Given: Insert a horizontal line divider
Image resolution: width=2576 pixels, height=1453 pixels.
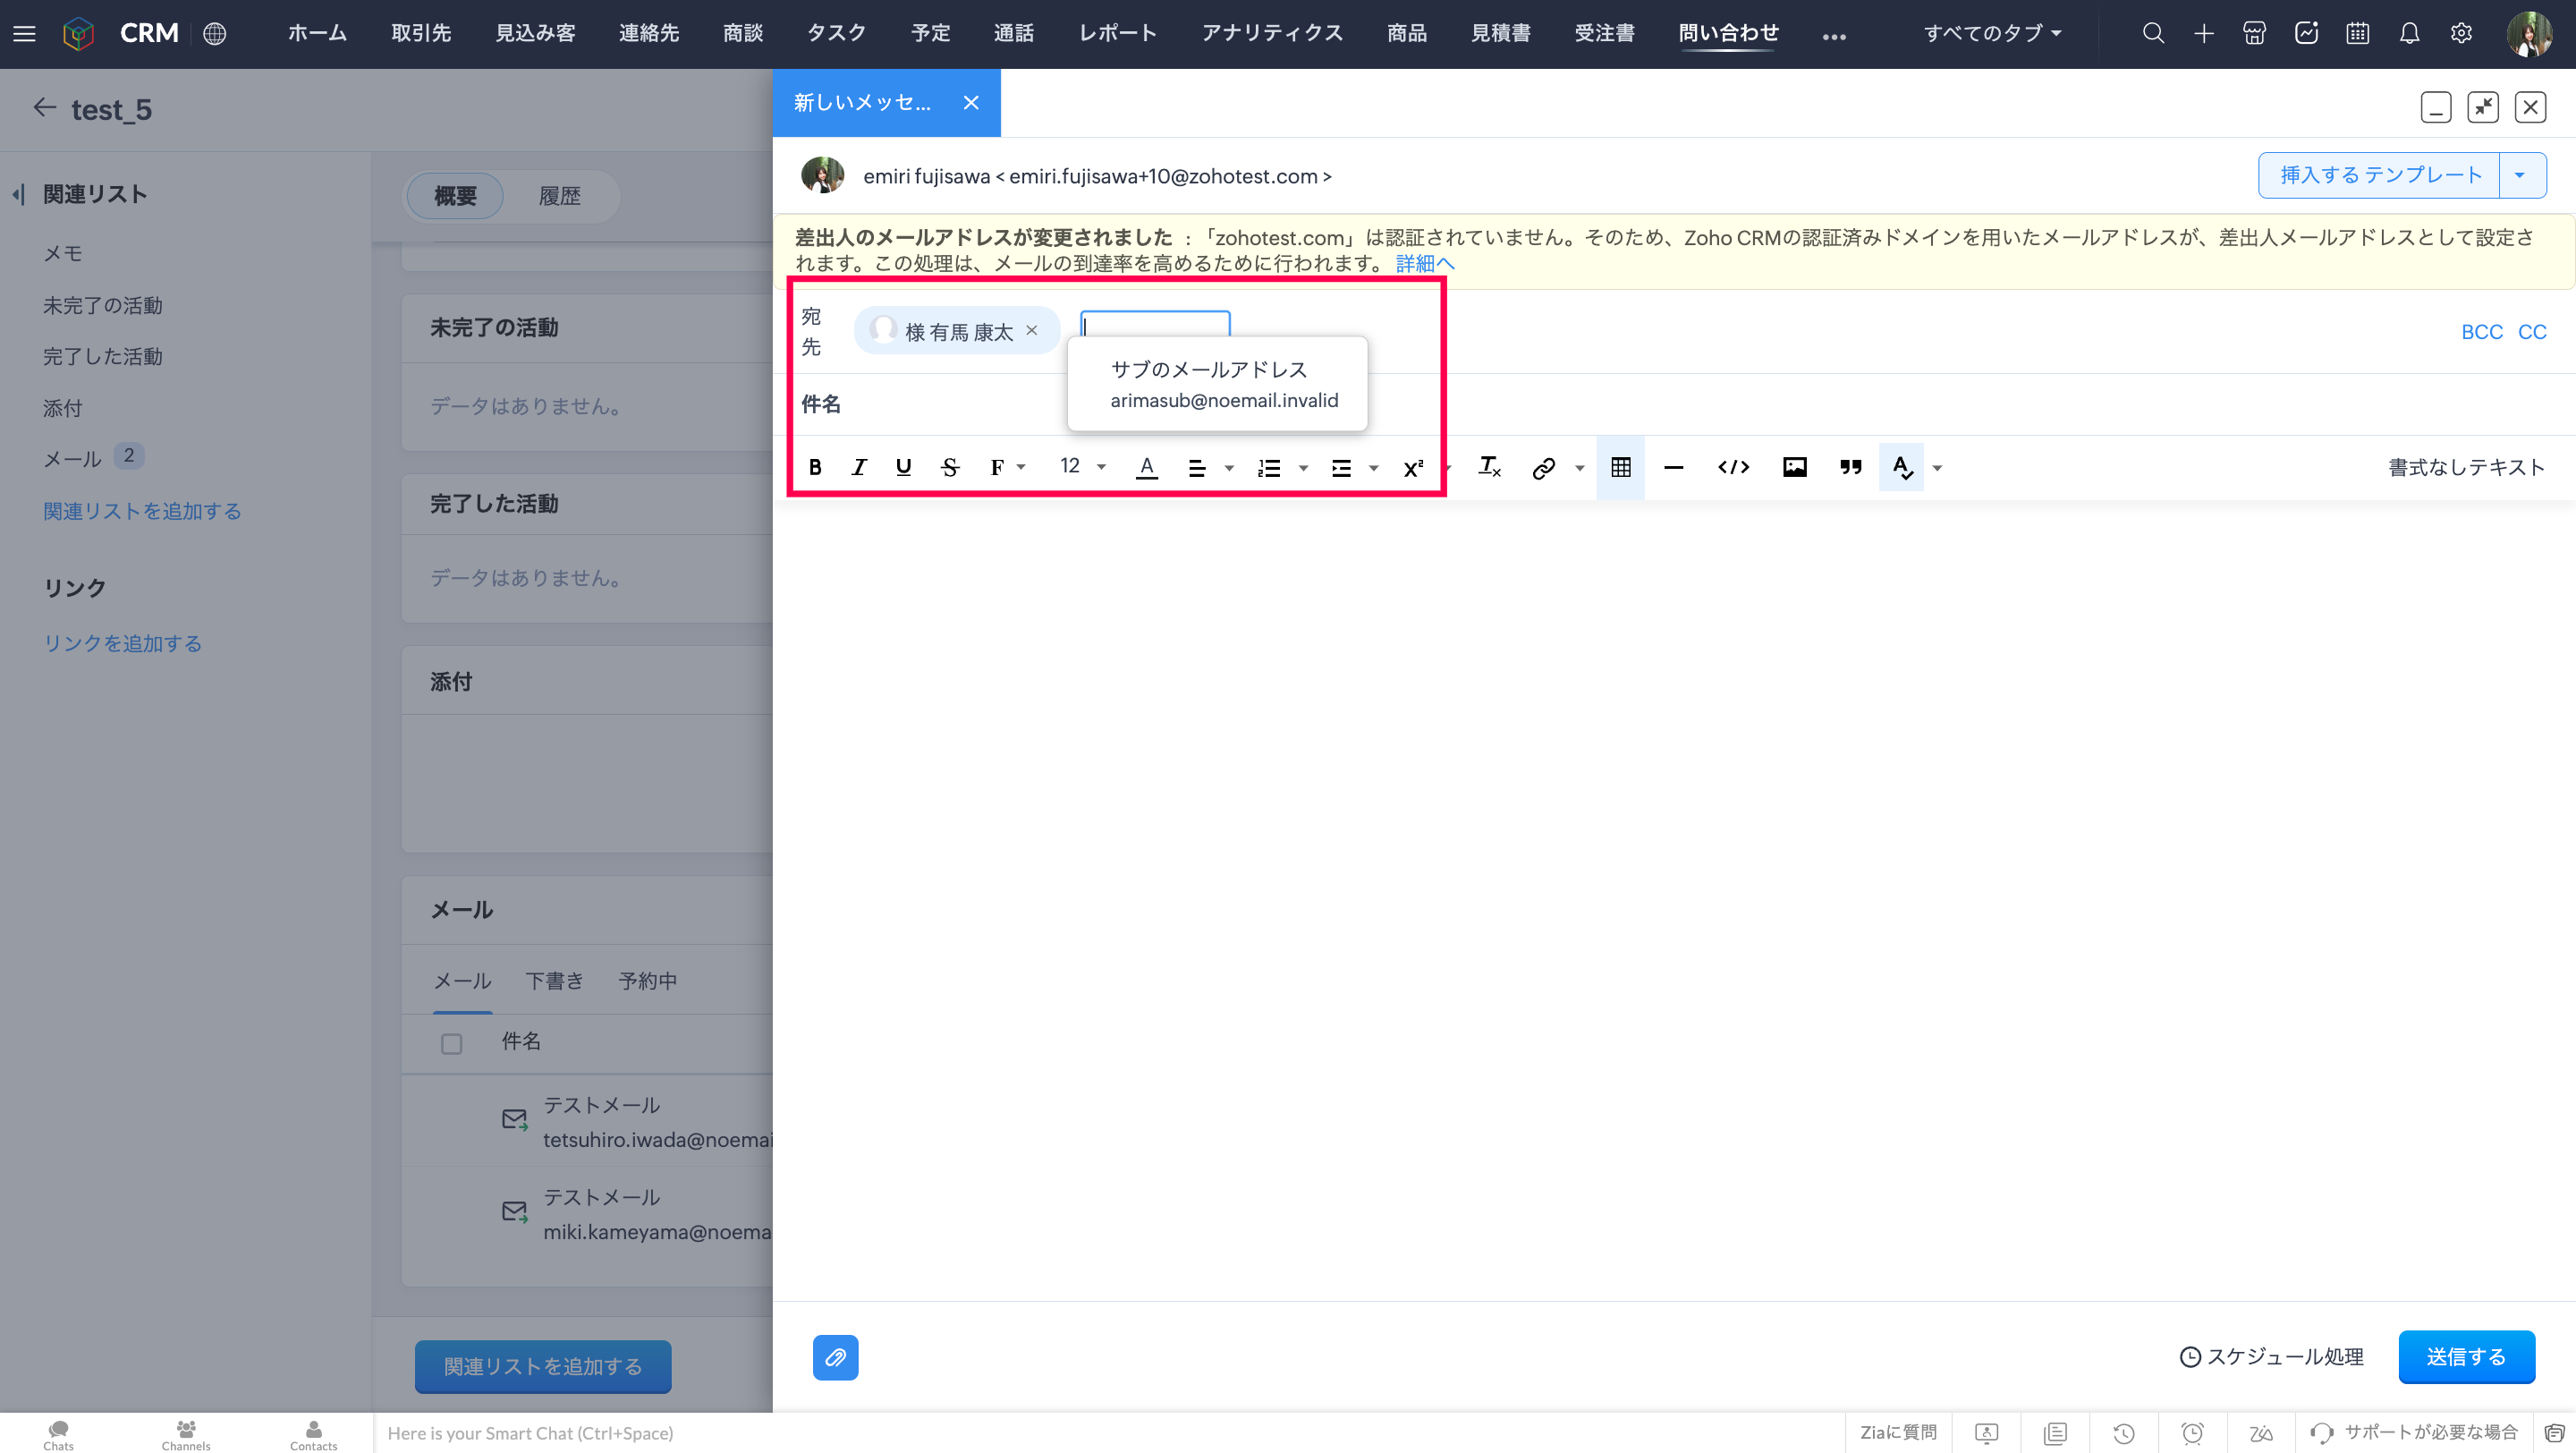Looking at the screenshot, I should point(1673,467).
